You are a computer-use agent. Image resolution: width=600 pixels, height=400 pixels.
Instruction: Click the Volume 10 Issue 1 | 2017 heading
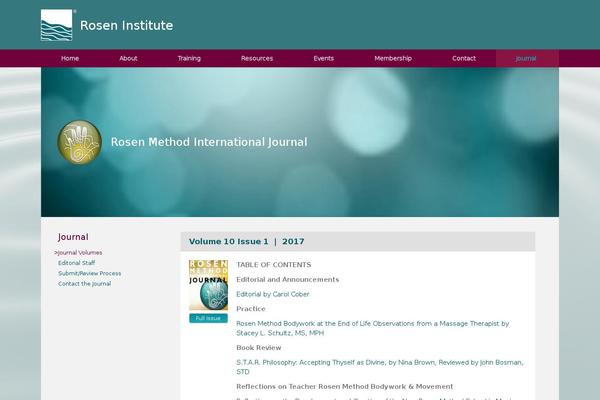point(246,242)
